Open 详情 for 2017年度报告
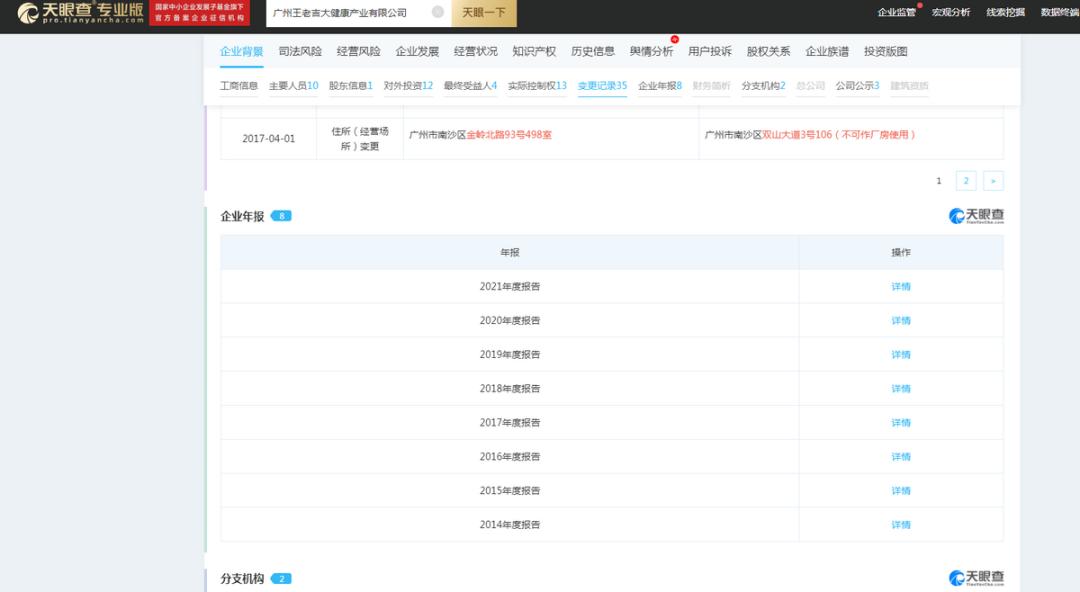This screenshot has width=1080, height=592. pyautogui.click(x=901, y=422)
